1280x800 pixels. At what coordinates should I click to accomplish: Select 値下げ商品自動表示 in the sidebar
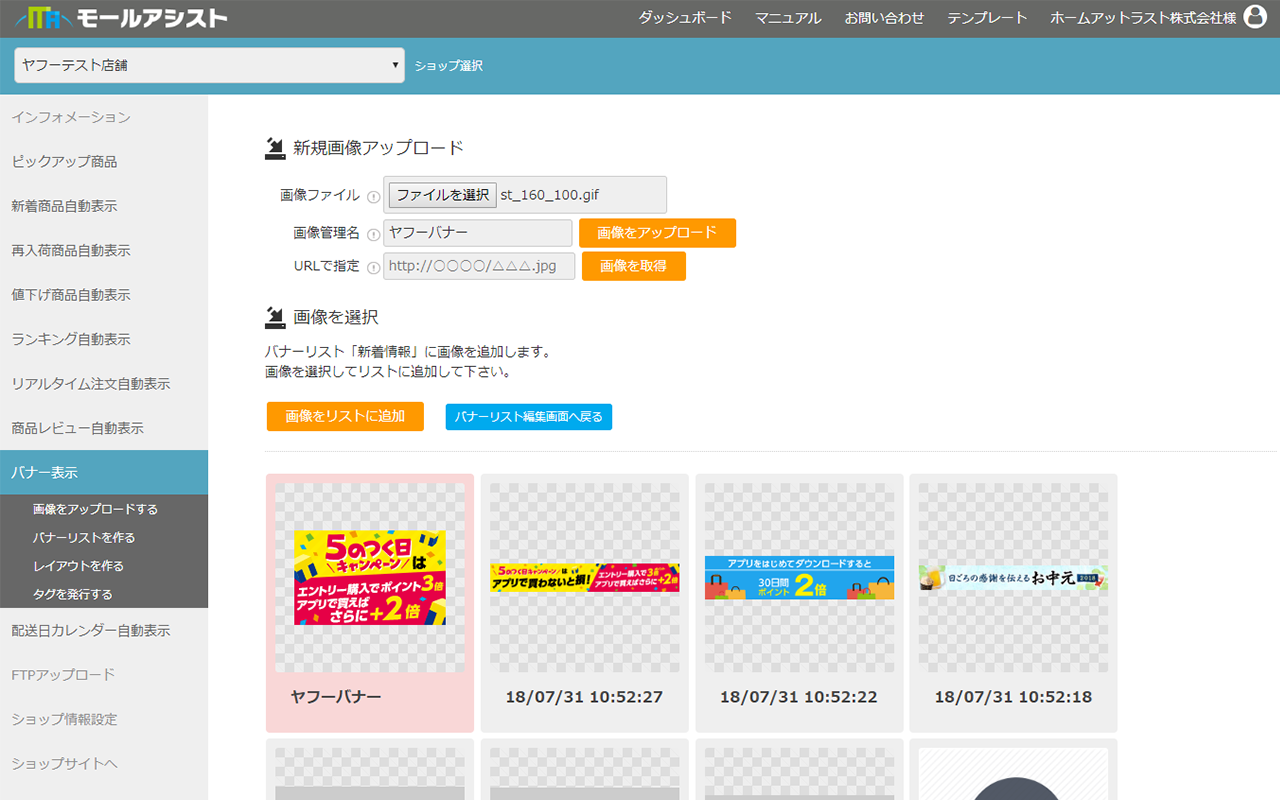click(x=104, y=295)
